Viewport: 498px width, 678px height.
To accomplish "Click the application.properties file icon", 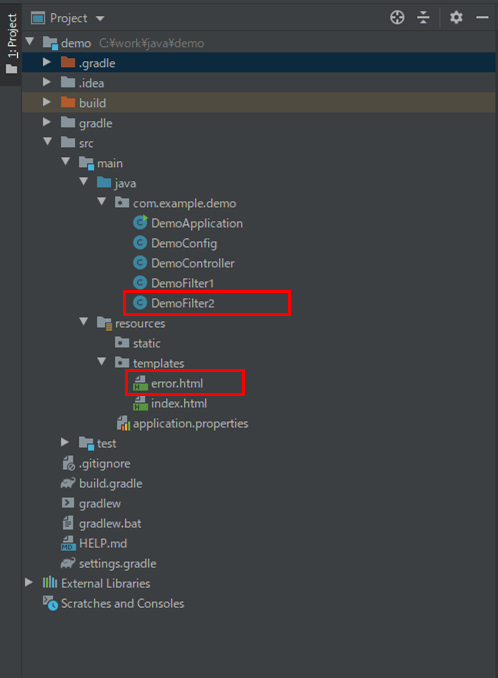I will pyautogui.click(x=123, y=423).
